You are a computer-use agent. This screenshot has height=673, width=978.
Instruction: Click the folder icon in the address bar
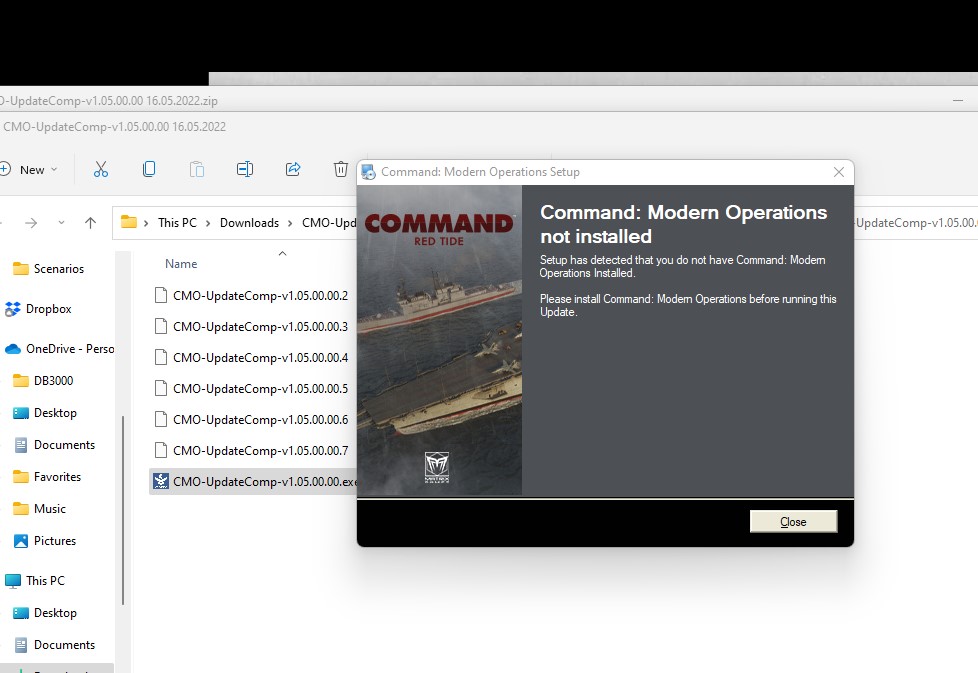coord(128,222)
